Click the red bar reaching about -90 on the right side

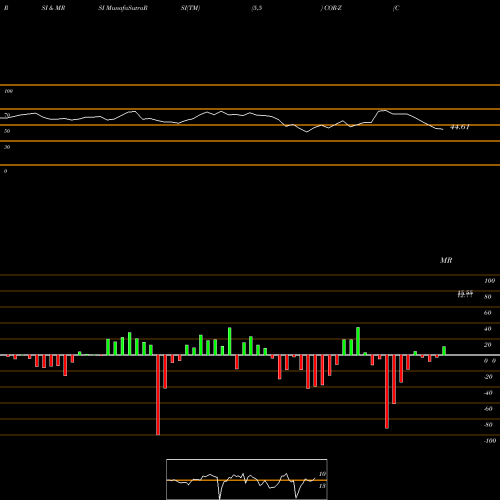(x=387, y=392)
